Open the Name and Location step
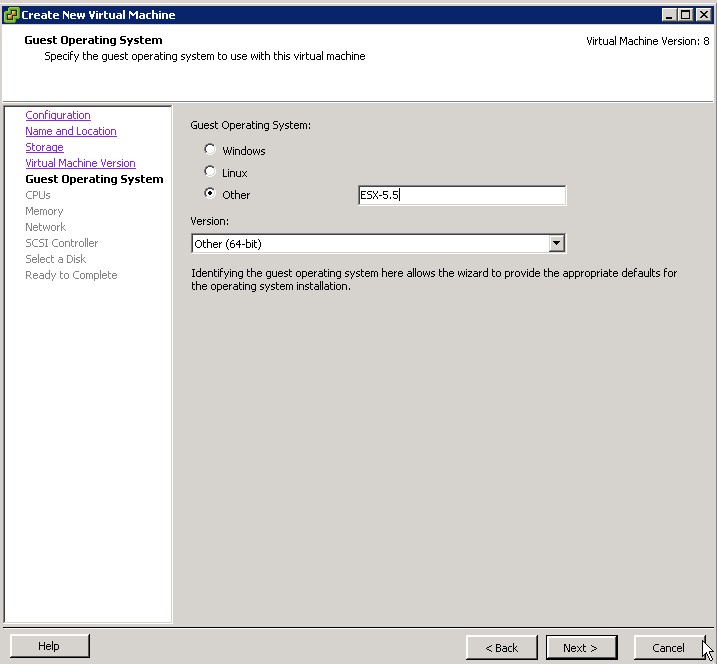 point(70,132)
